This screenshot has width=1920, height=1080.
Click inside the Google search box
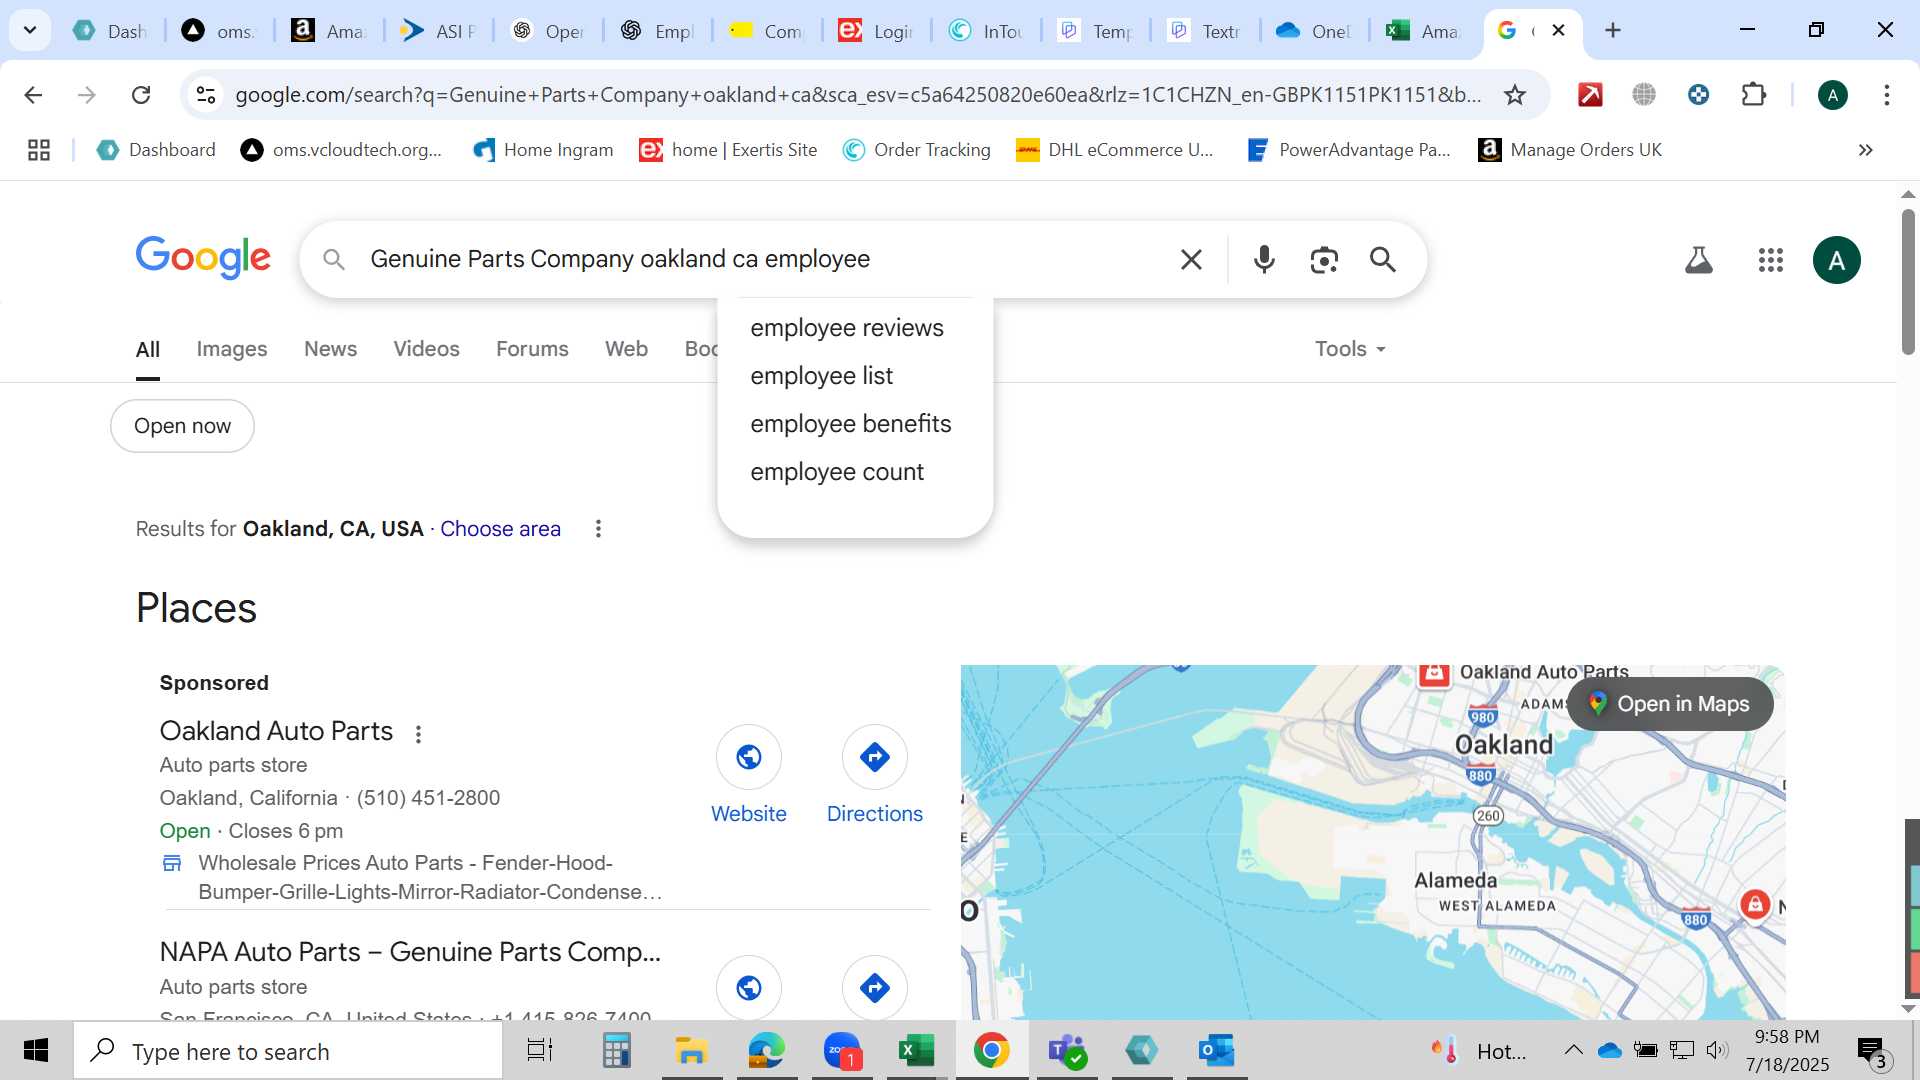click(x=760, y=259)
